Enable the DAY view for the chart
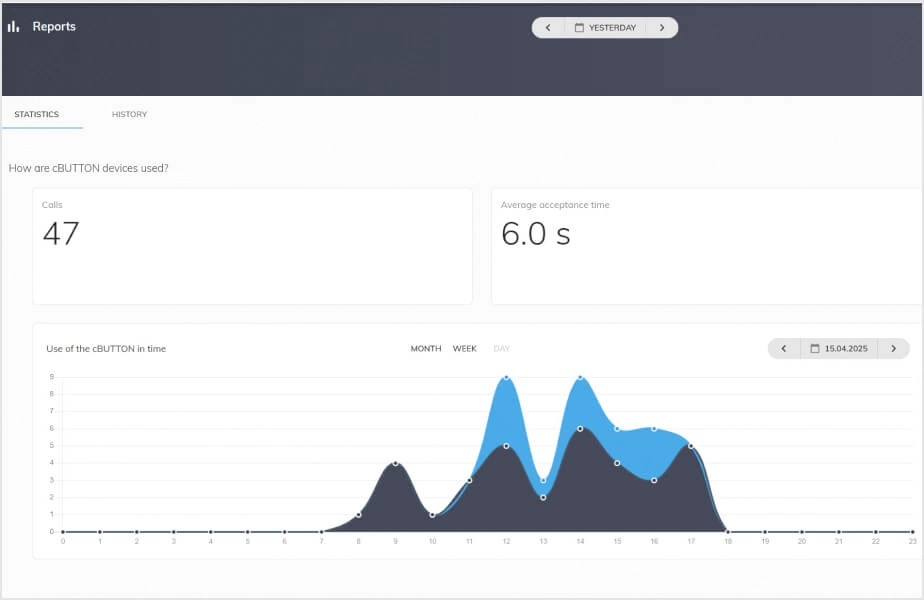The height and width of the screenshot is (600, 924). click(x=500, y=348)
